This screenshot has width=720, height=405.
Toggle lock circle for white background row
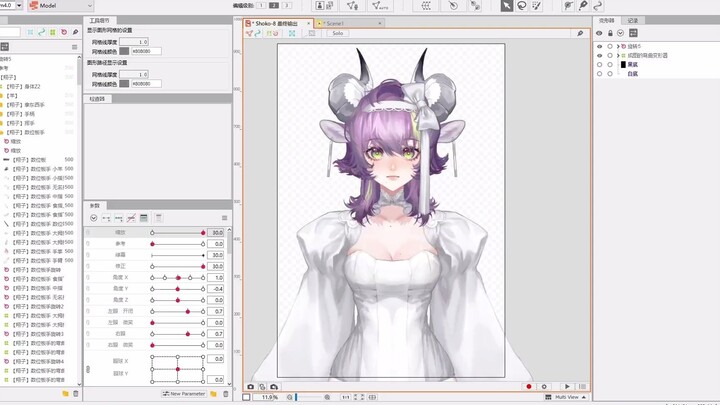pyautogui.click(x=610, y=73)
